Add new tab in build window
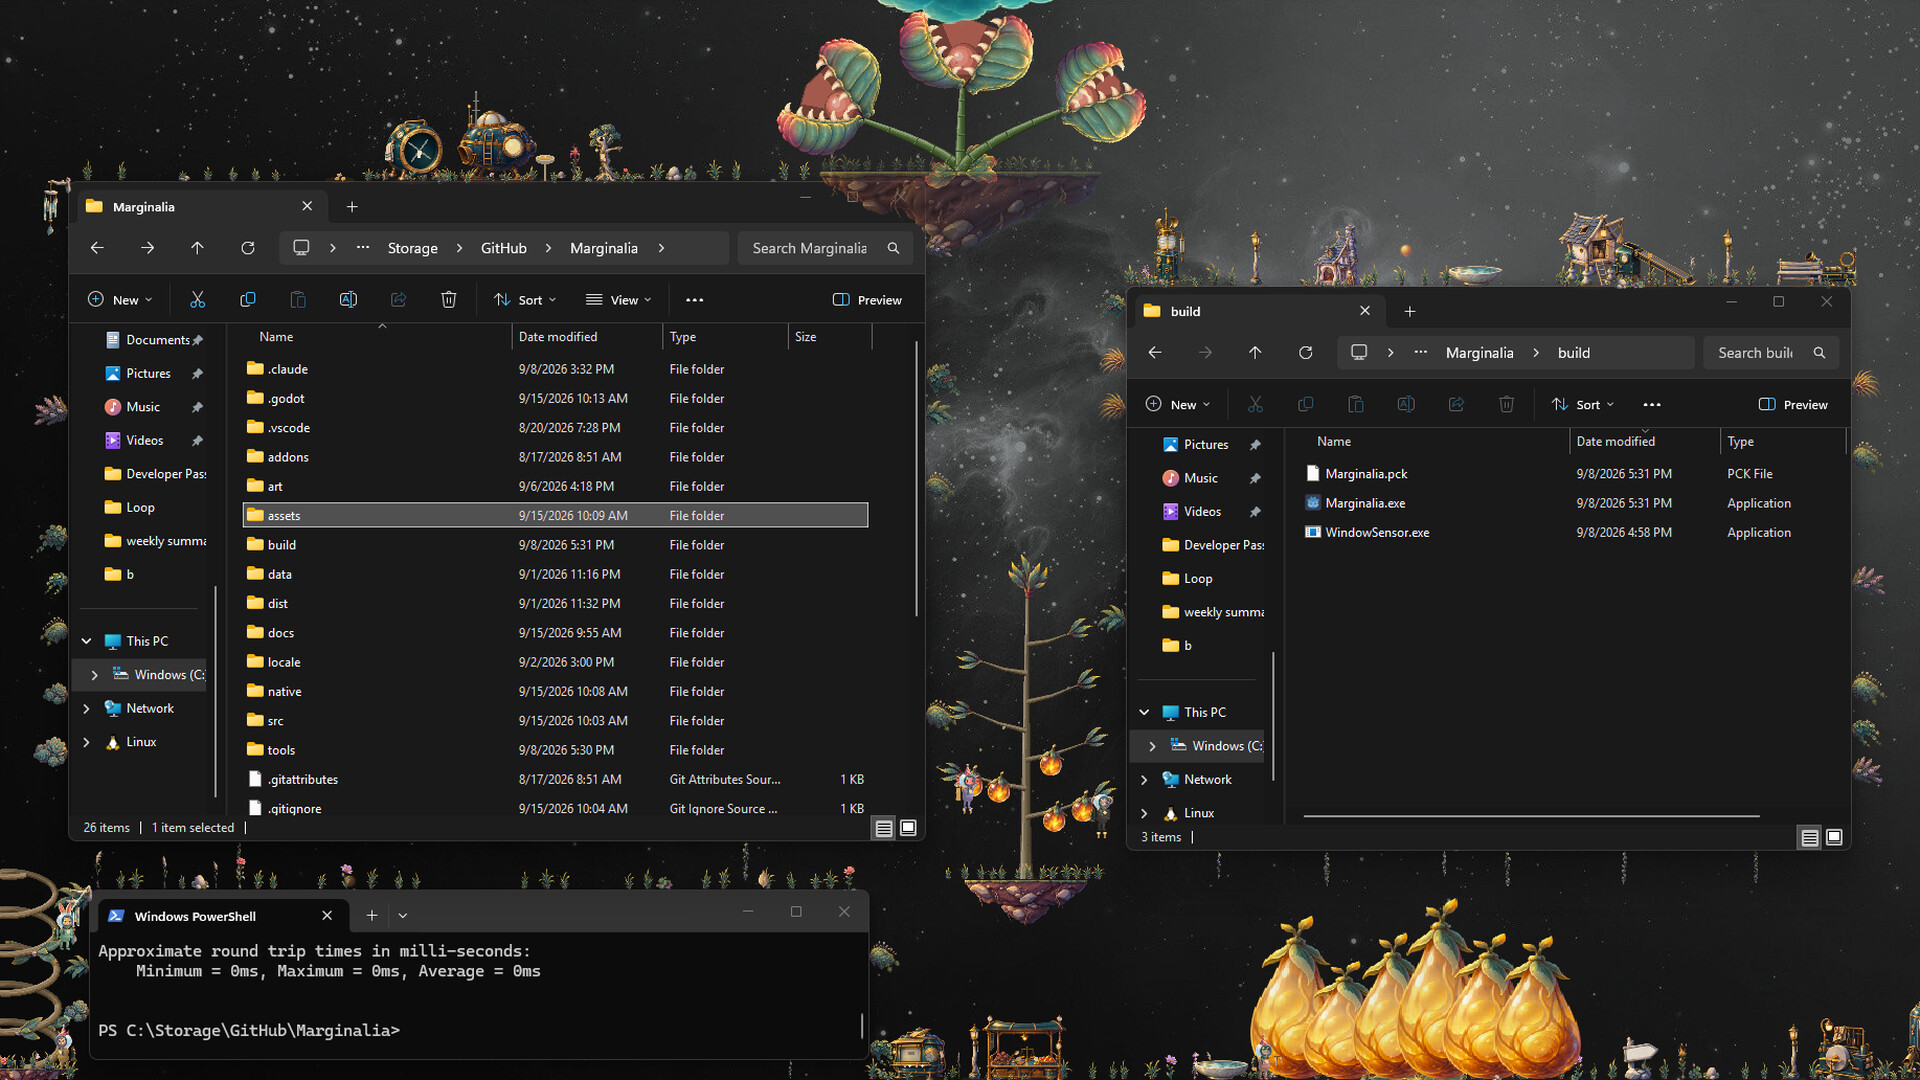1920x1080 pixels. [1410, 311]
